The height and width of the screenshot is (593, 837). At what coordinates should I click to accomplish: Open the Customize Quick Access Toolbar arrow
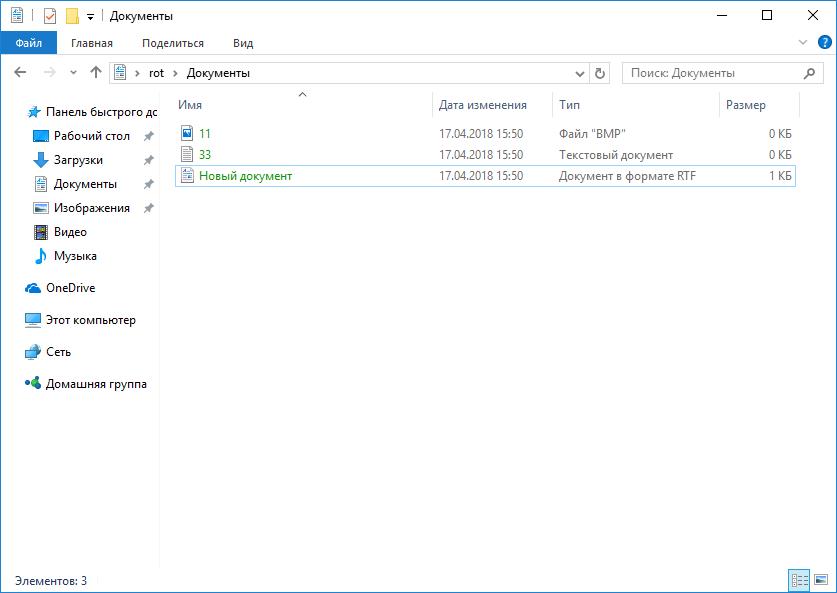click(x=91, y=17)
